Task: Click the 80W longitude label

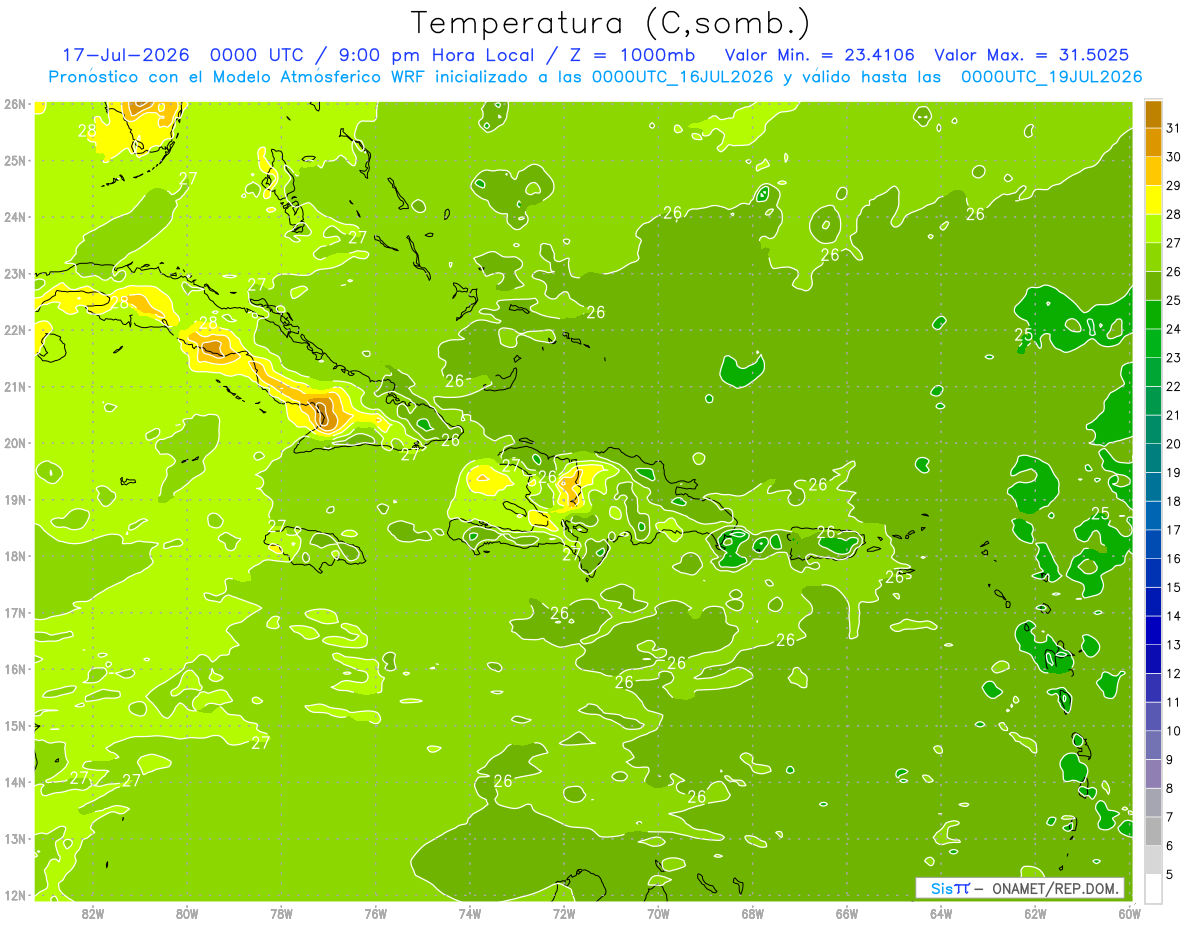Action: (187, 913)
